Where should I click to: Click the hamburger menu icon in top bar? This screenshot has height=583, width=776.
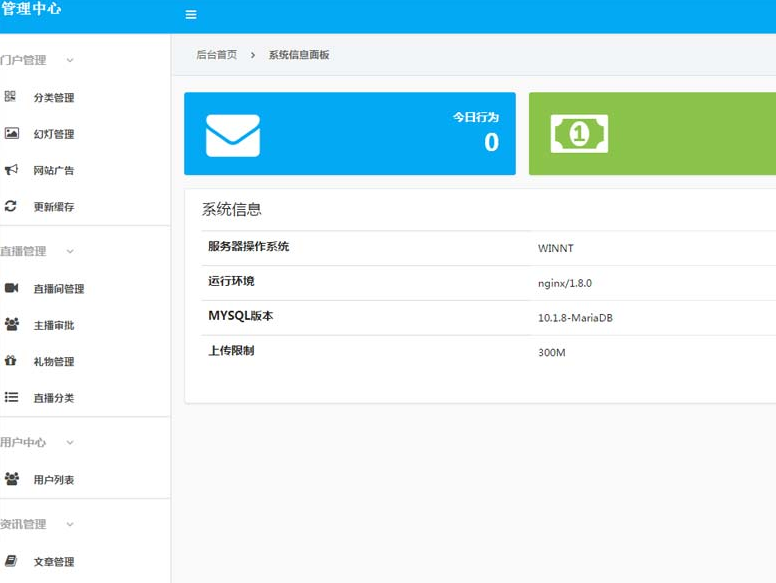pos(191,15)
